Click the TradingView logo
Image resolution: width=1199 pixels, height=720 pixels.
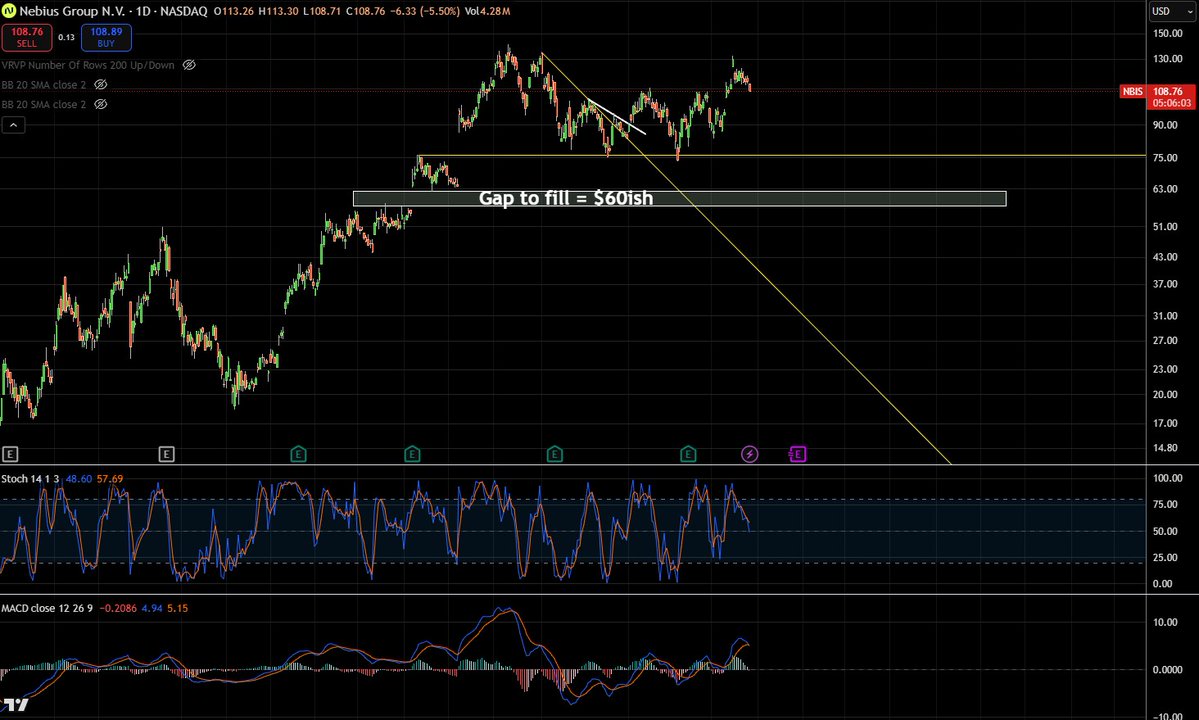point(16,704)
